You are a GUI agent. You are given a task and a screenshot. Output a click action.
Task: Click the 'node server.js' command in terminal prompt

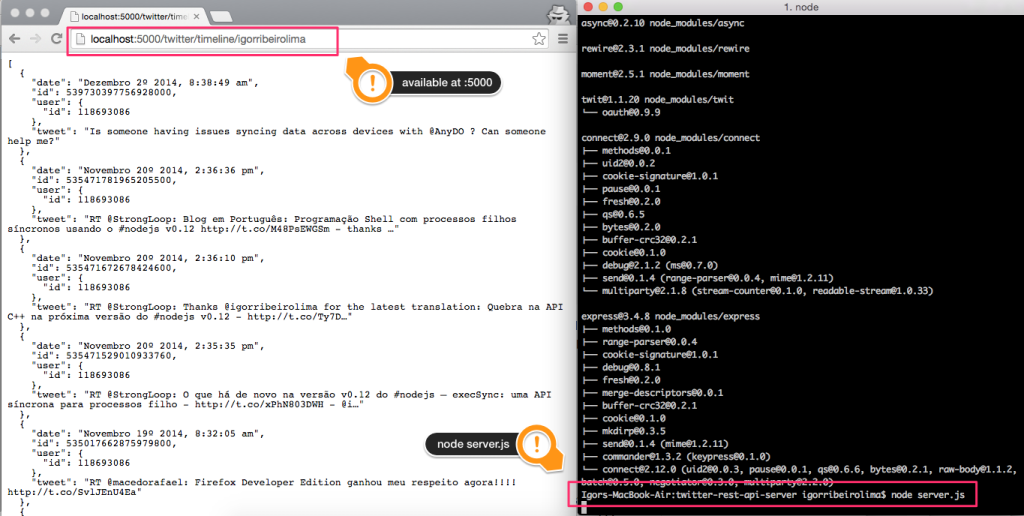[927, 495]
